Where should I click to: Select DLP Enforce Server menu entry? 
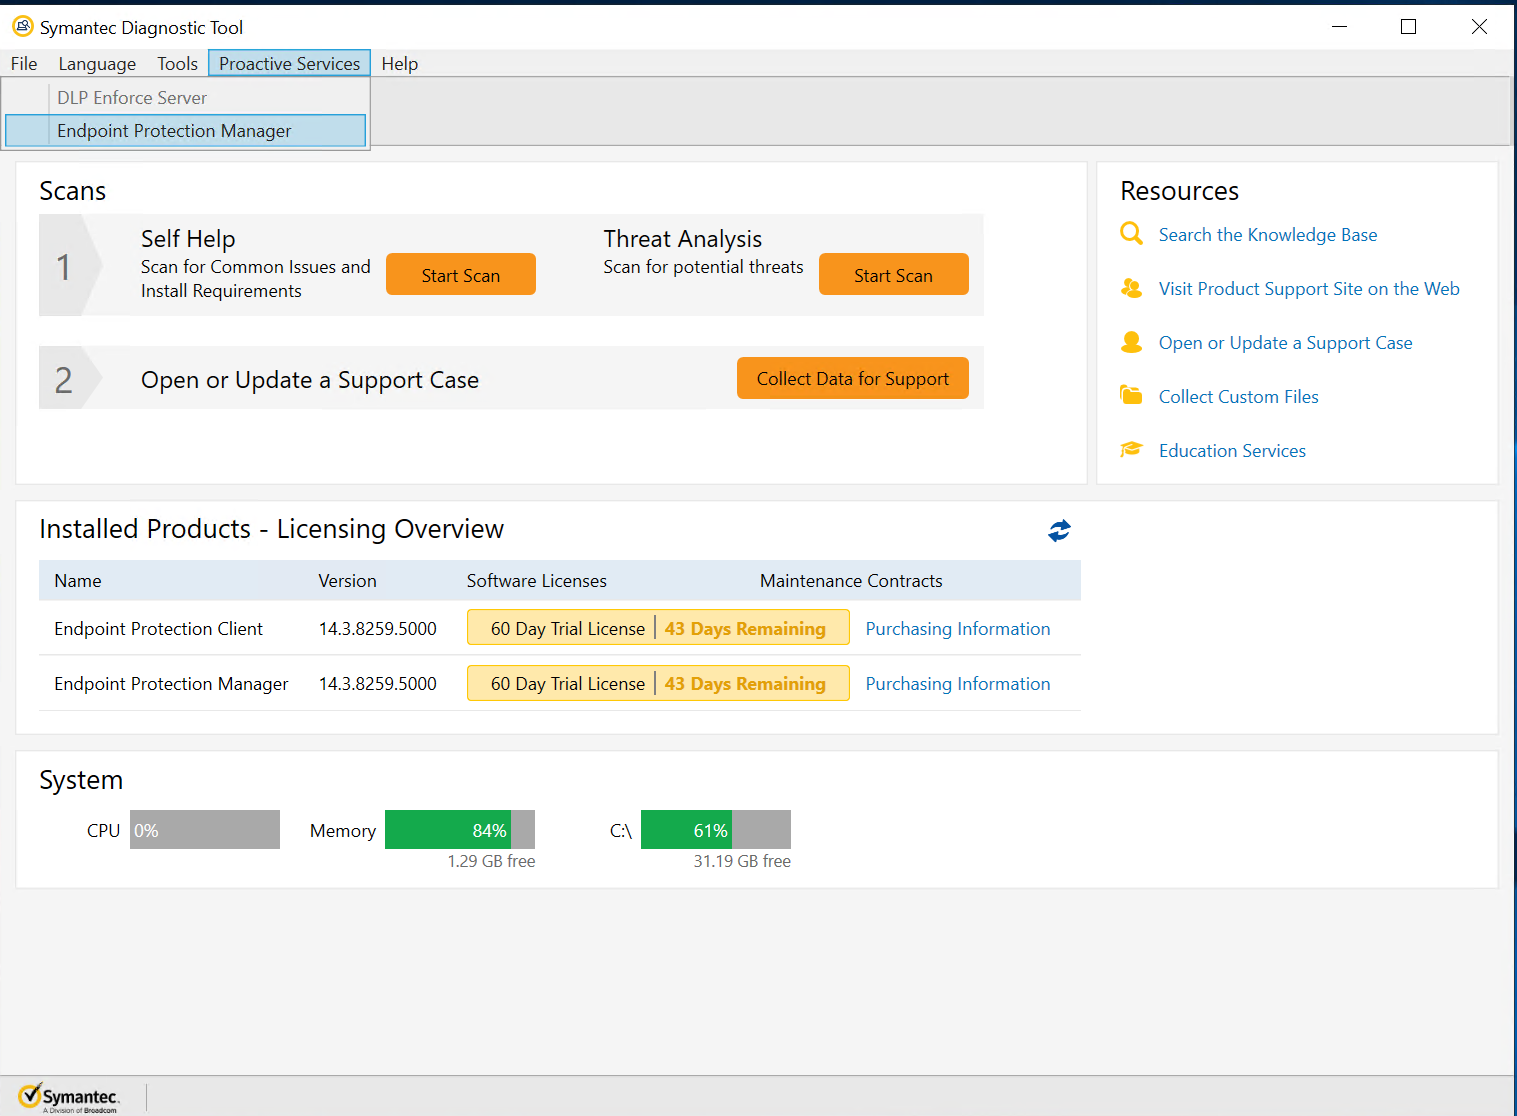(x=186, y=97)
